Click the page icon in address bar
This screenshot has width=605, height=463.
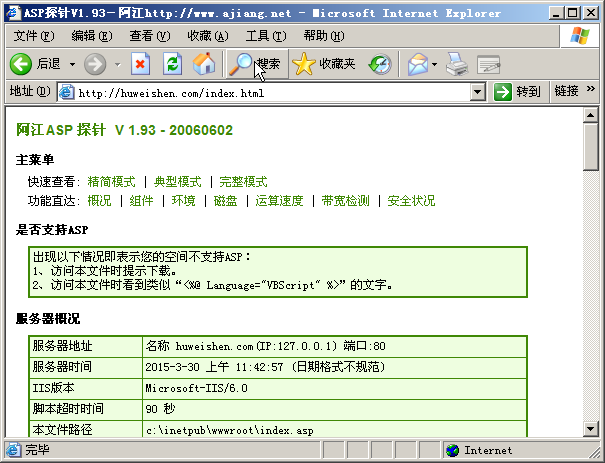[66, 92]
